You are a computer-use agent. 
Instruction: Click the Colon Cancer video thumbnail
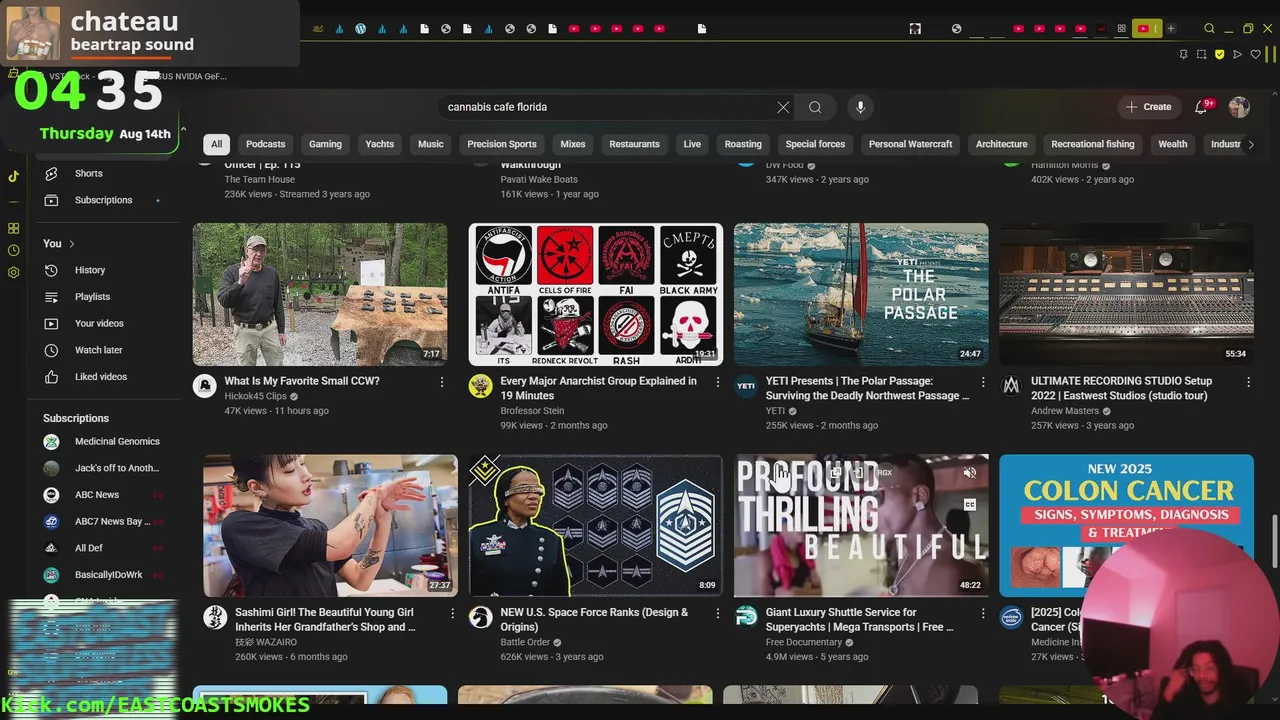(1126, 526)
